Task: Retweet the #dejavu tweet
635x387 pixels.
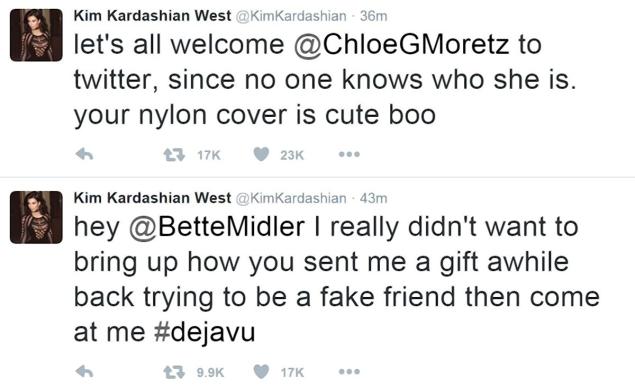Action: 174,372
